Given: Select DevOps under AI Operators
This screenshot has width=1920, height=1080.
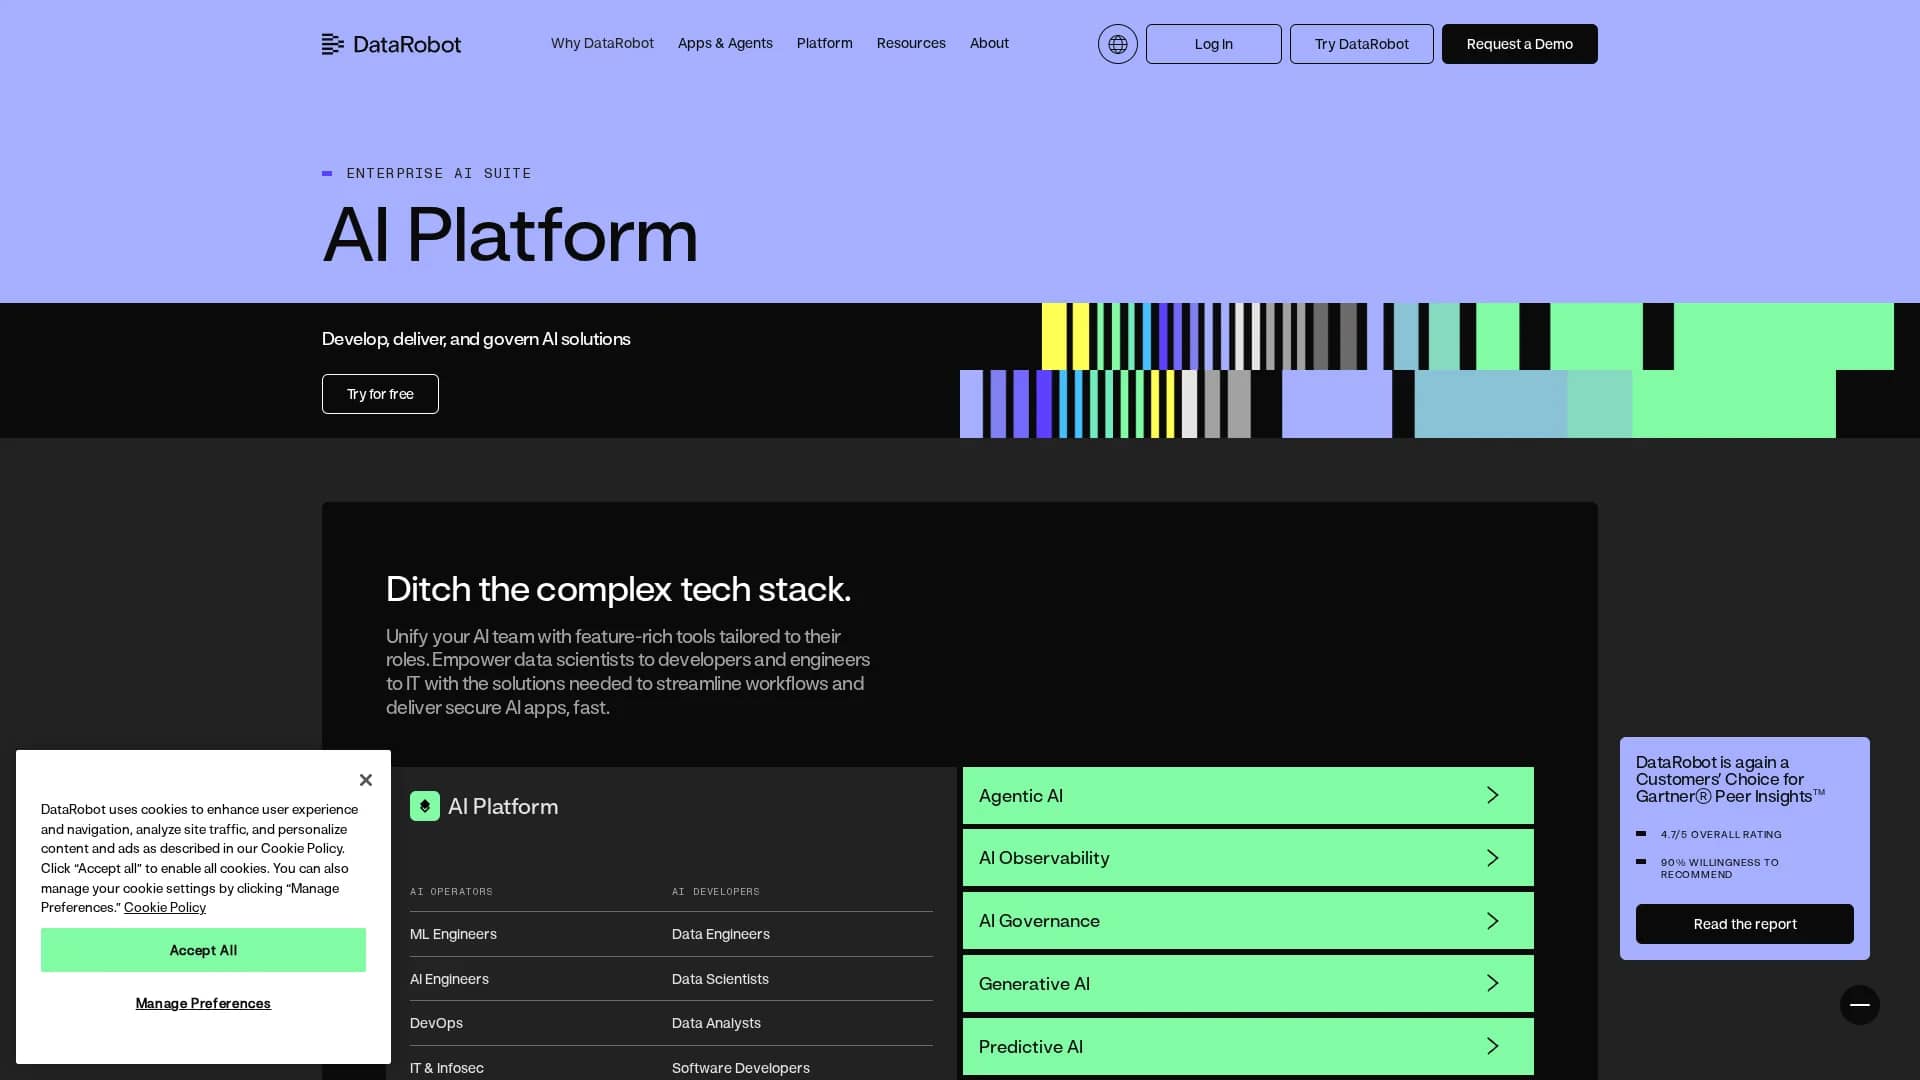Looking at the screenshot, I should (436, 1023).
